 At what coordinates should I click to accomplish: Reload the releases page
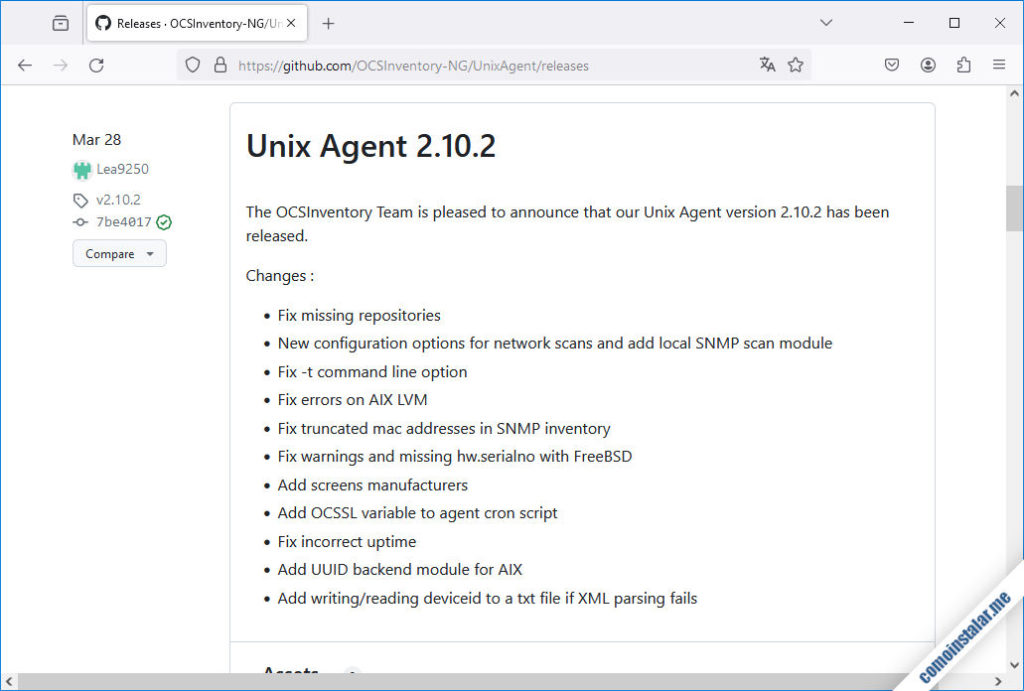point(96,64)
